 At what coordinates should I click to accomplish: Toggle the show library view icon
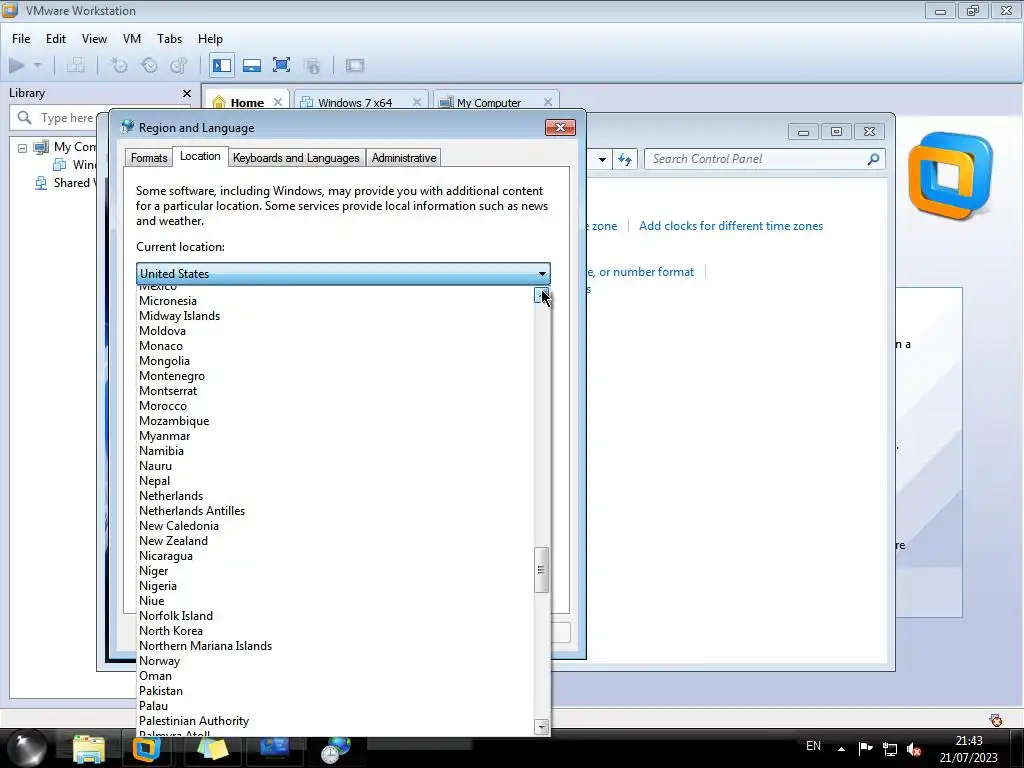[x=222, y=65]
